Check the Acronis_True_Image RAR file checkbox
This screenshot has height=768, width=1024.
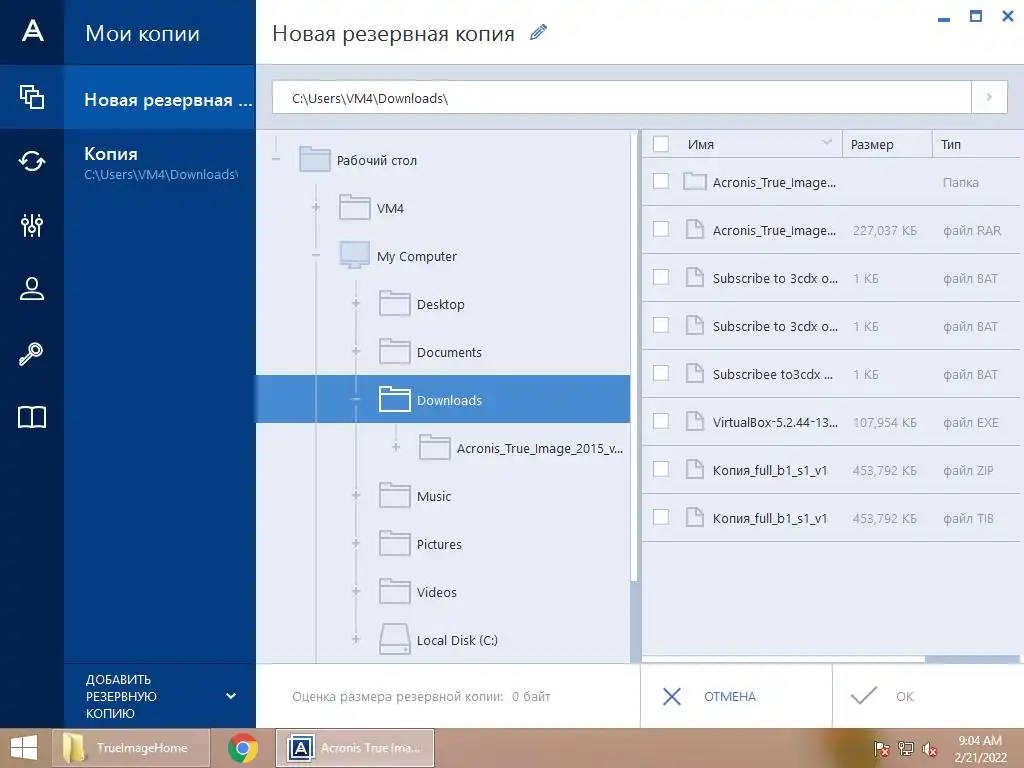click(x=661, y=229)
